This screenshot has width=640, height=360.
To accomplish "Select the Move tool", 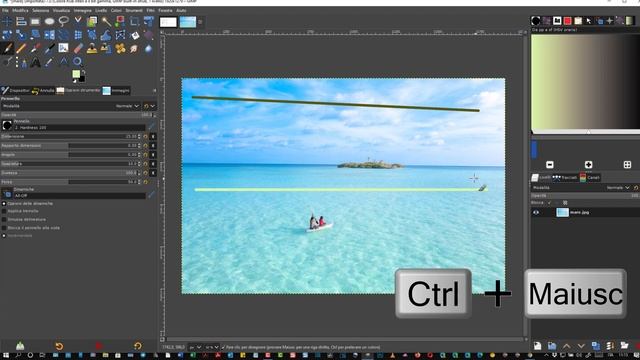I will 7,21.
